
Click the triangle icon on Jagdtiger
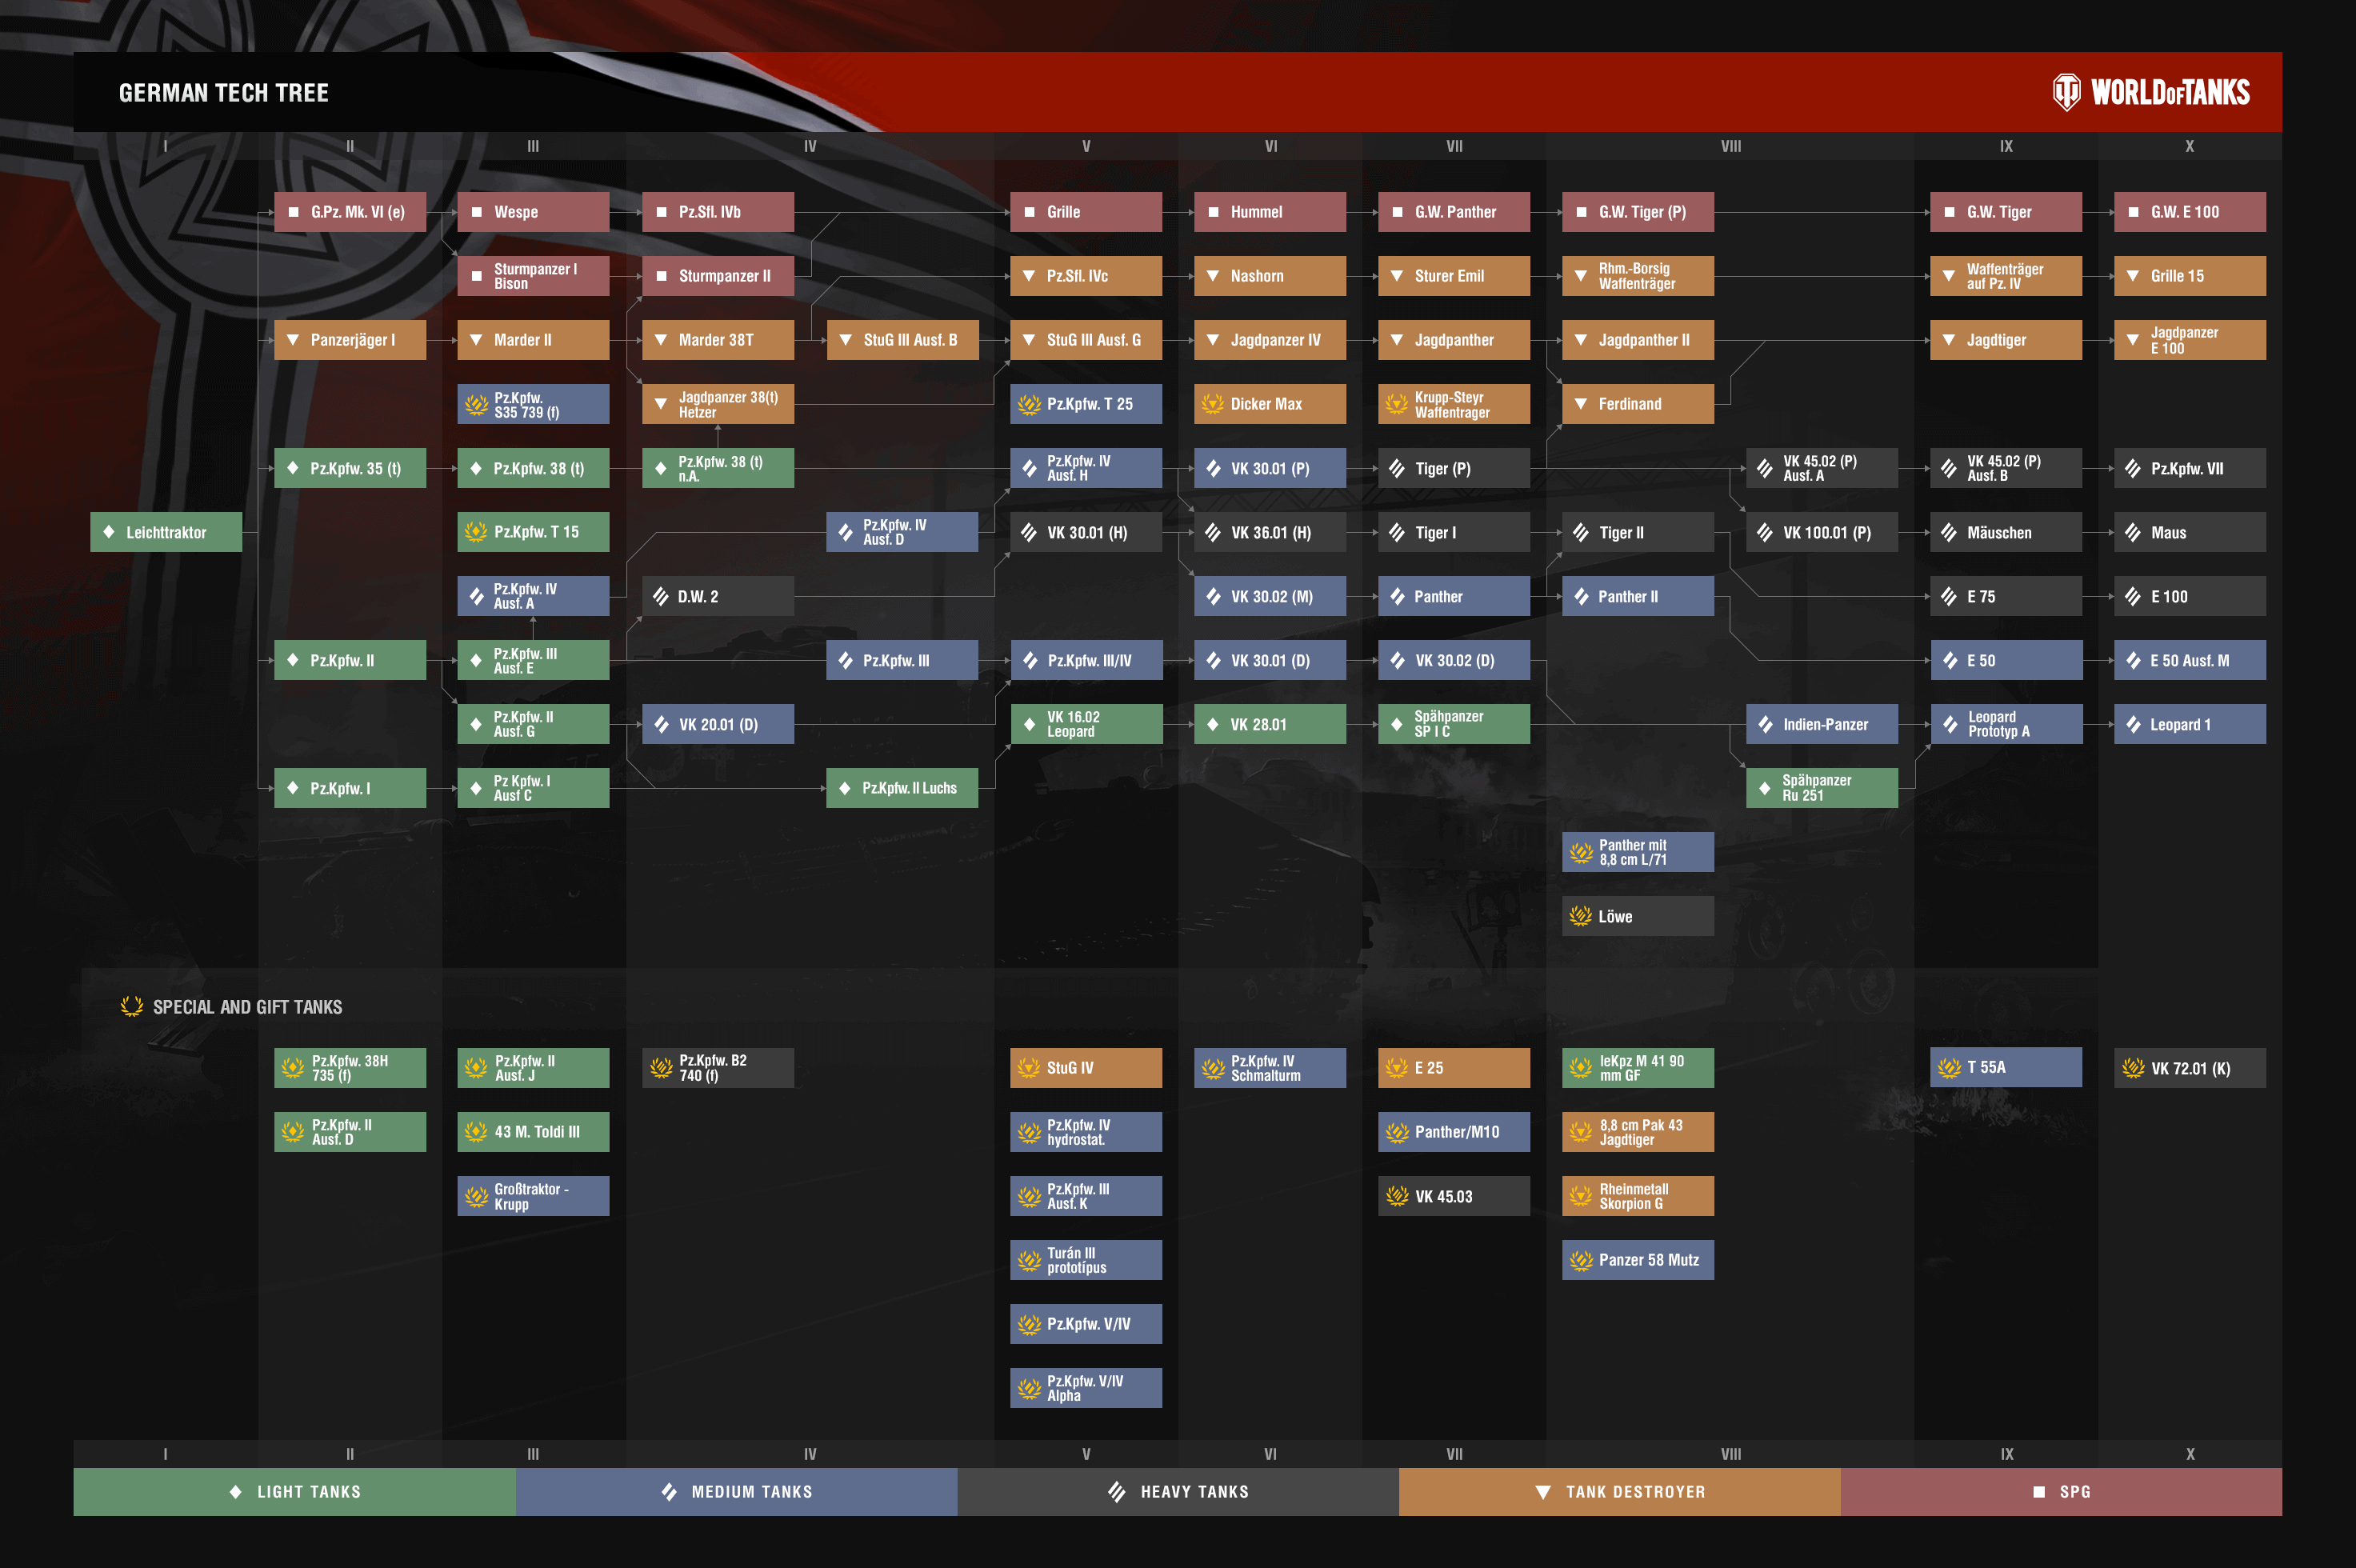[1949, 340]
